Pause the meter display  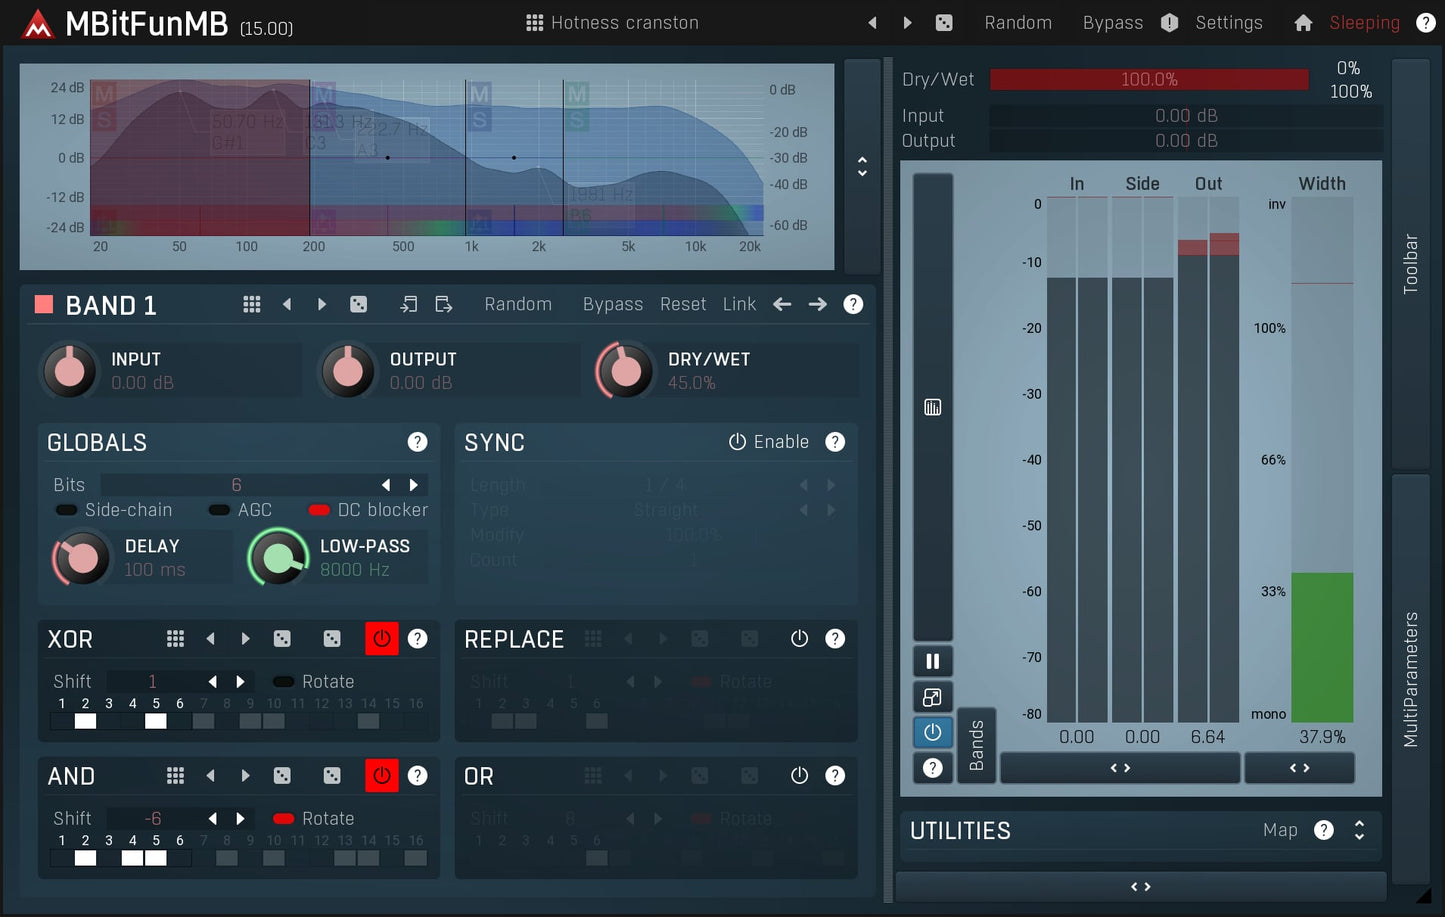[x=932, y=661]
